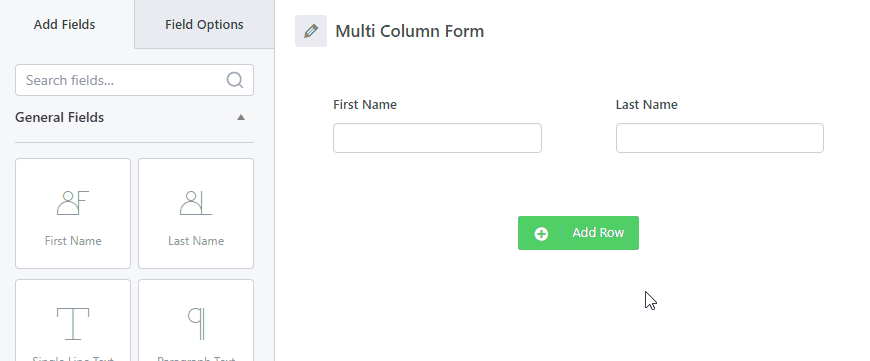The image size is (870, 361).
Task: Select the First Name form label
Action: 365,104
